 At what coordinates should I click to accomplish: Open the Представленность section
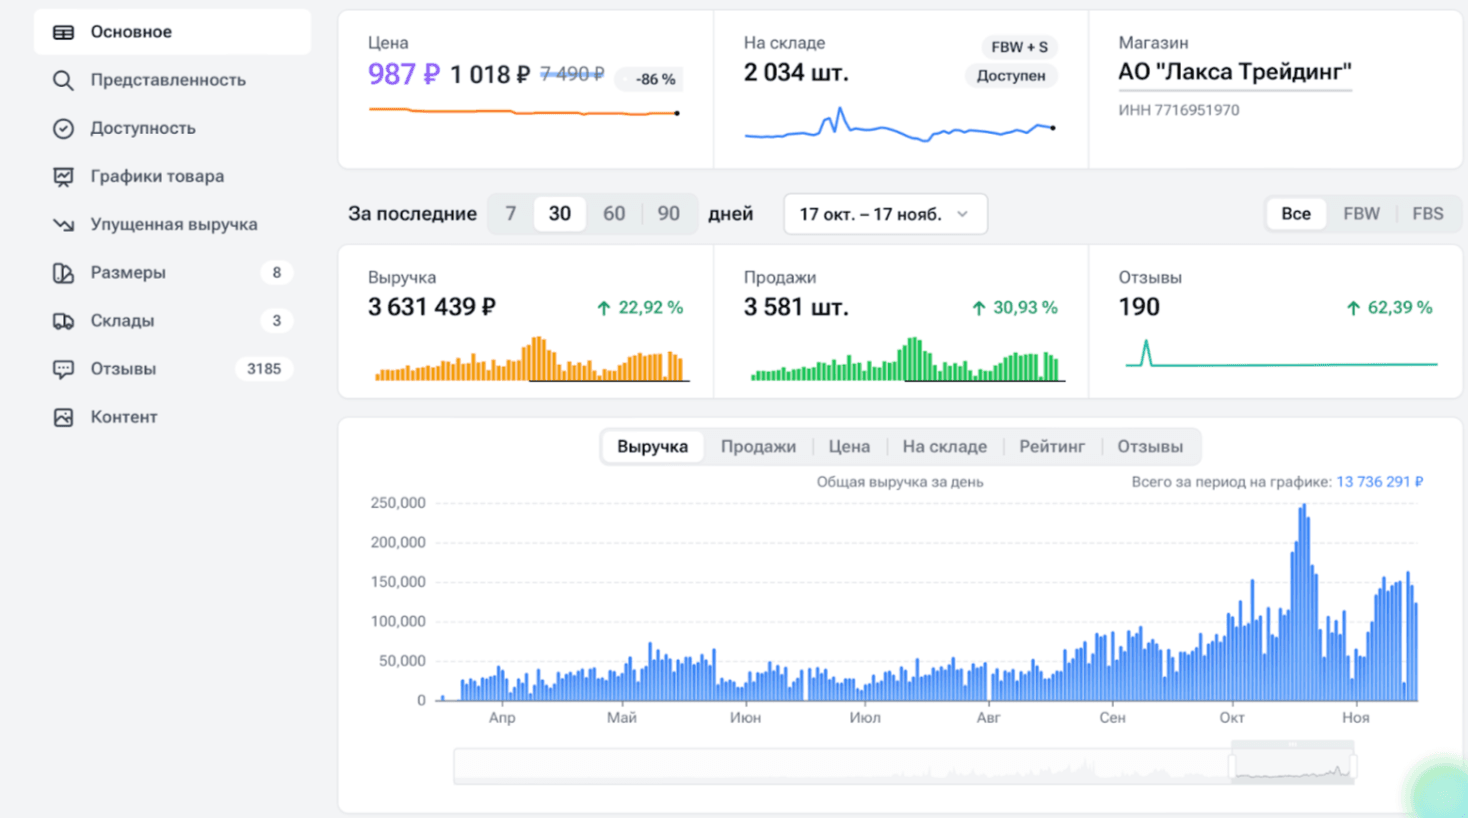(168, 80)
